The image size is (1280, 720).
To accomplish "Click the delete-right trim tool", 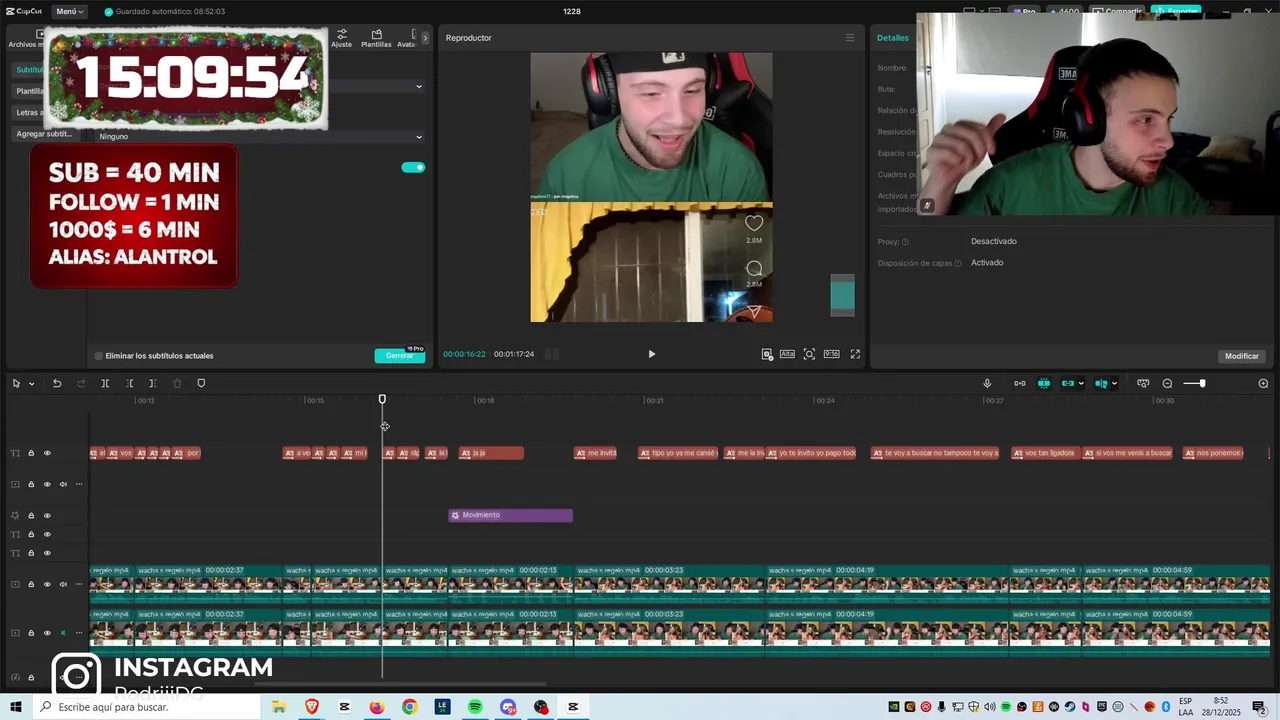I will point(152,383).
